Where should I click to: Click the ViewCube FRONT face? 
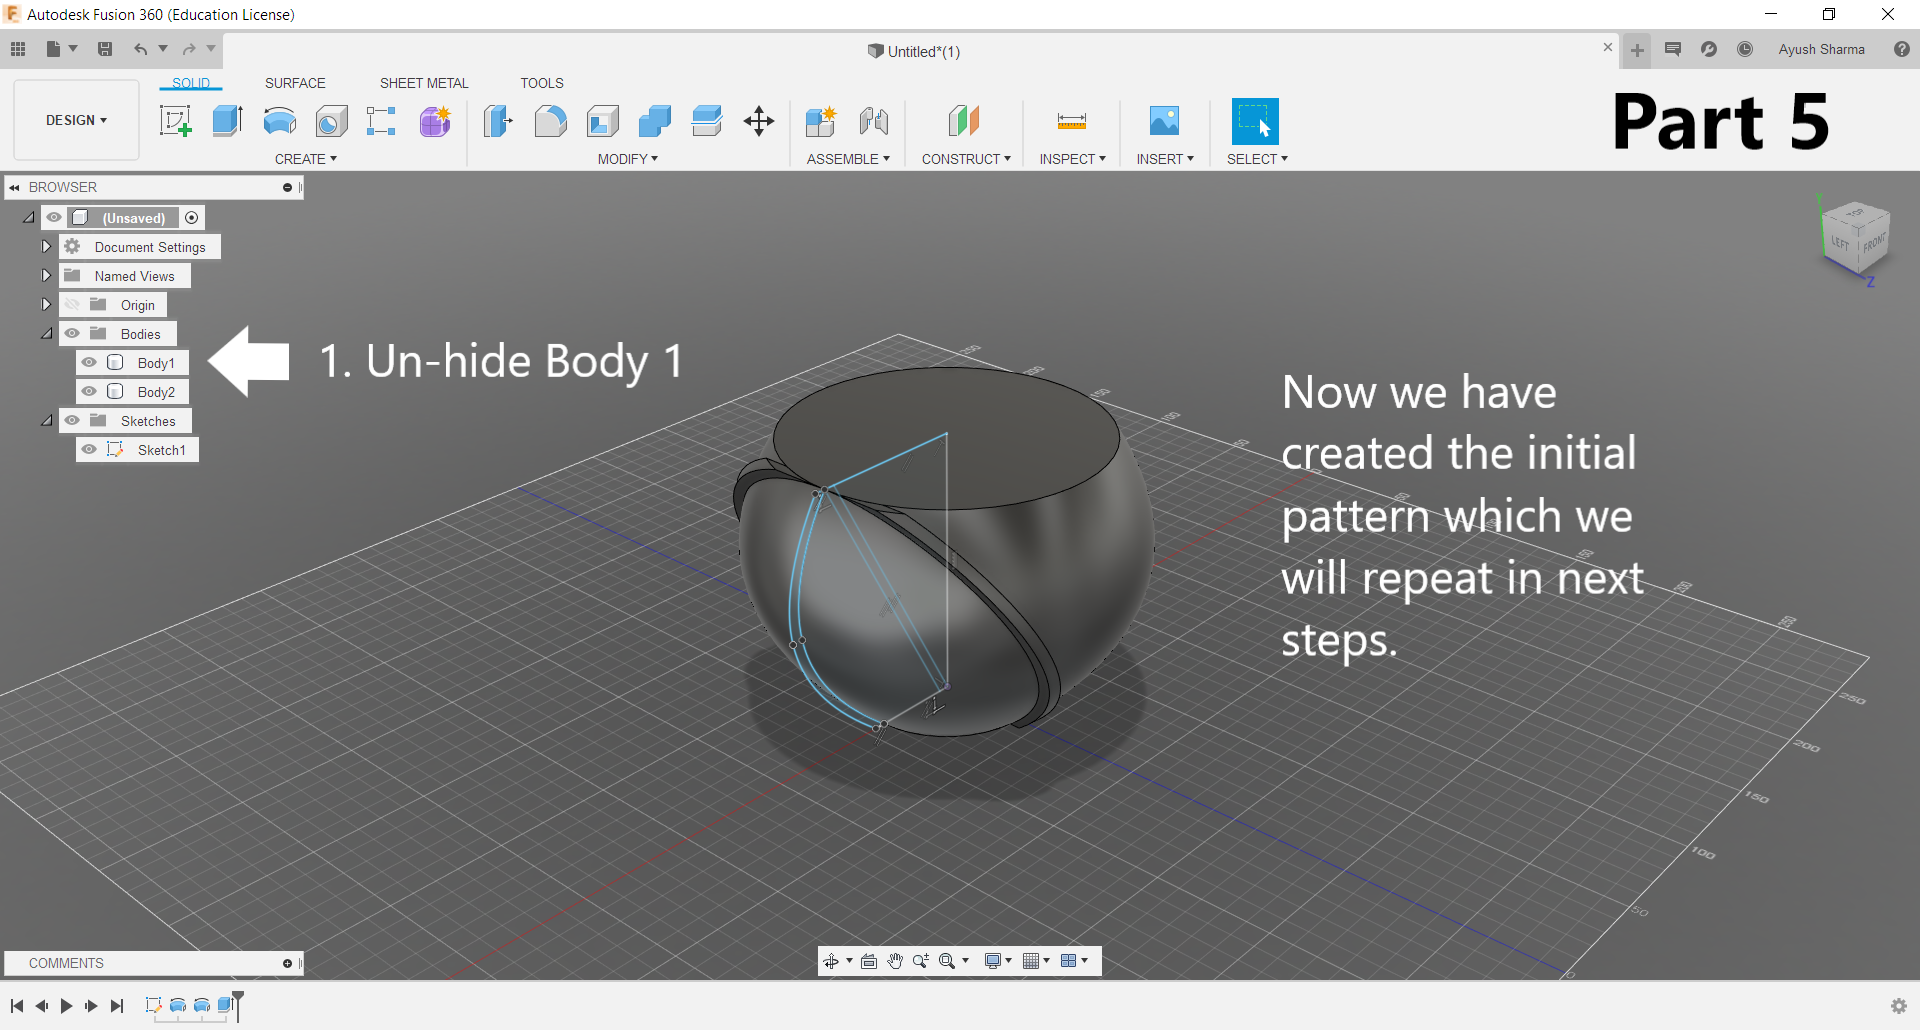click(x=1874, y=242)
